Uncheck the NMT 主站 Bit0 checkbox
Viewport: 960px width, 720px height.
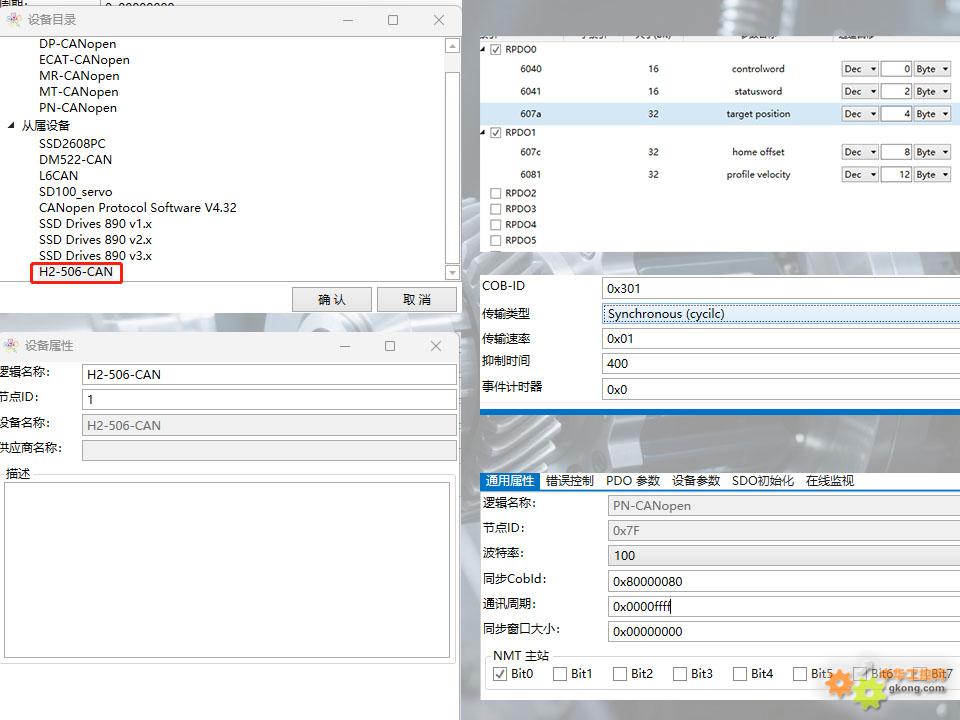click(500, 674)
